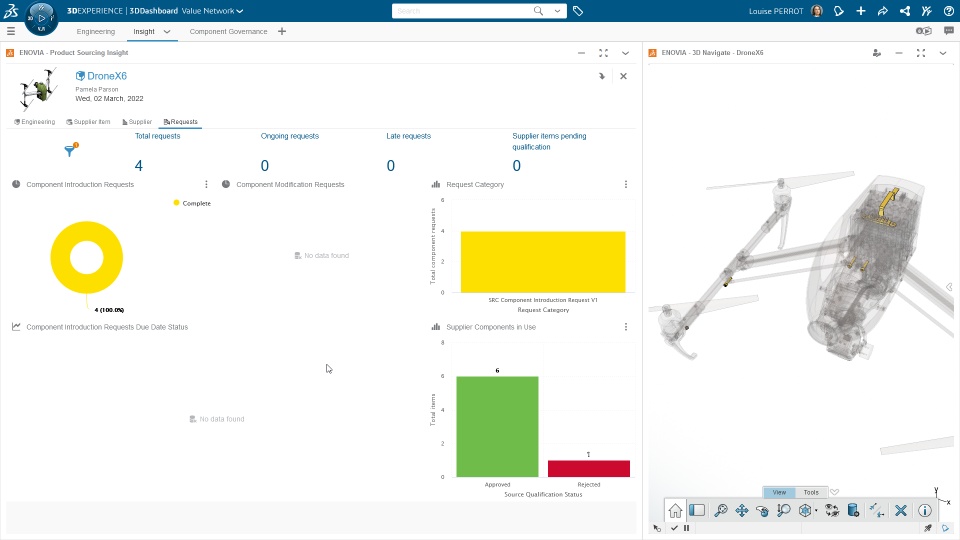Click into the top search field
Screen dimensions: 960x540
[462, 11]
